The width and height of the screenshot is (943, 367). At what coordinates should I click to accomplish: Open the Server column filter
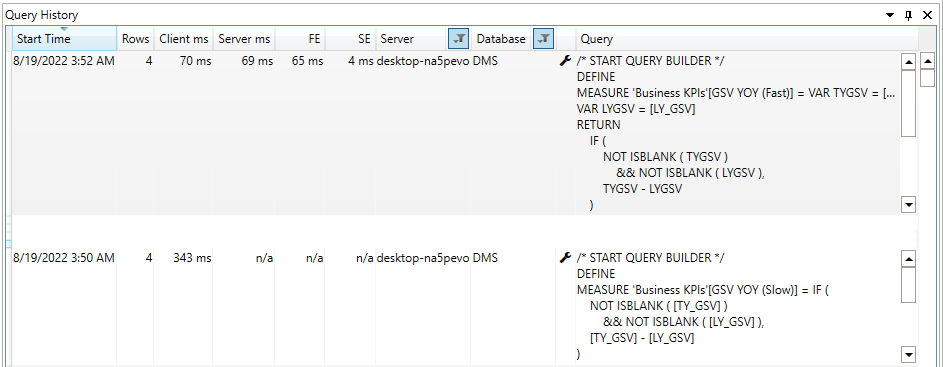coord(458,39)
